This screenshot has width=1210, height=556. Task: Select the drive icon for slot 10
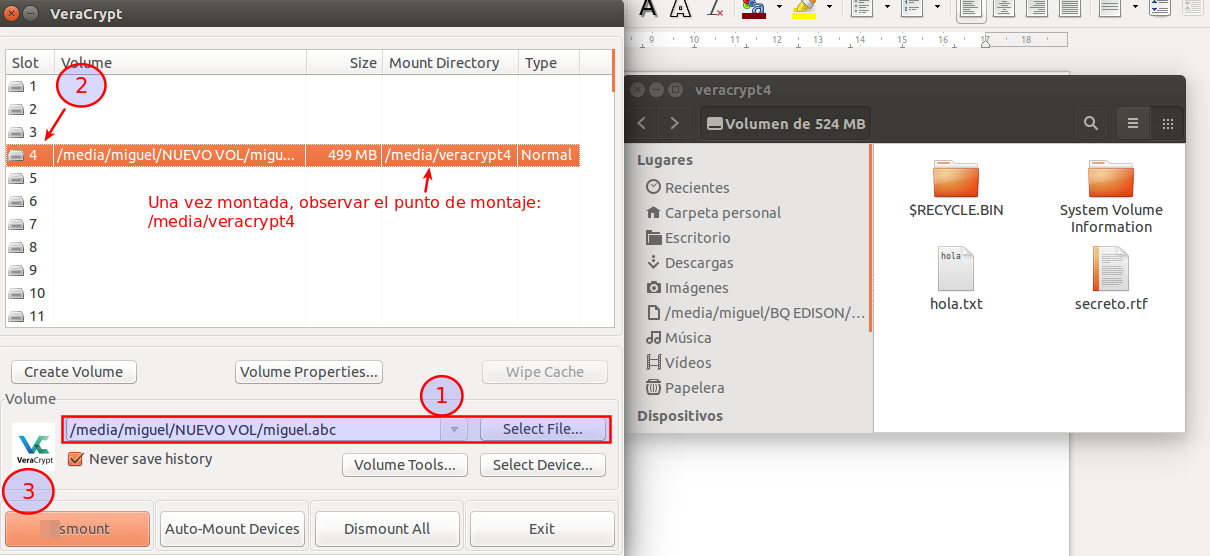[17, 293]
